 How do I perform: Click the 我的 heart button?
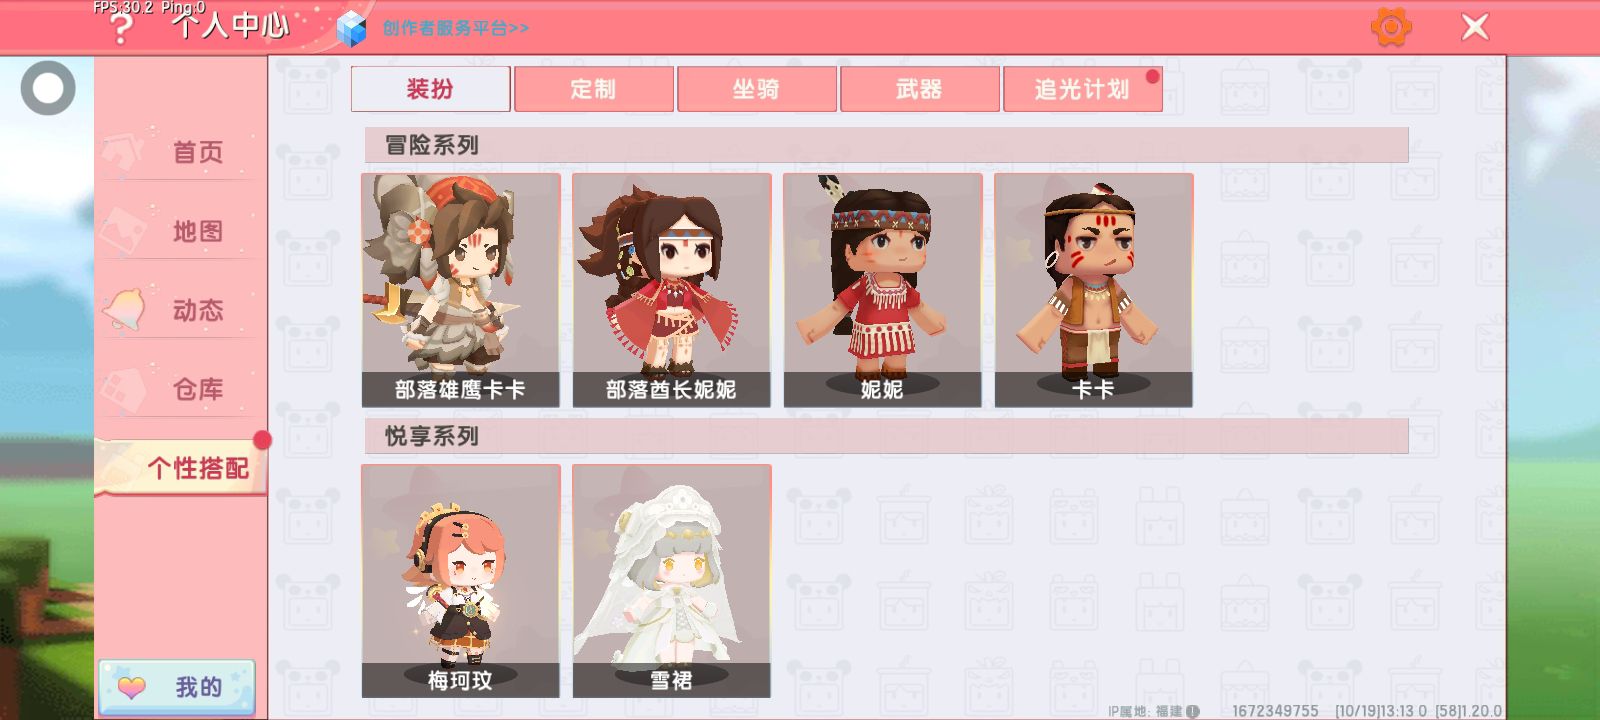click(x=177, y=687)
